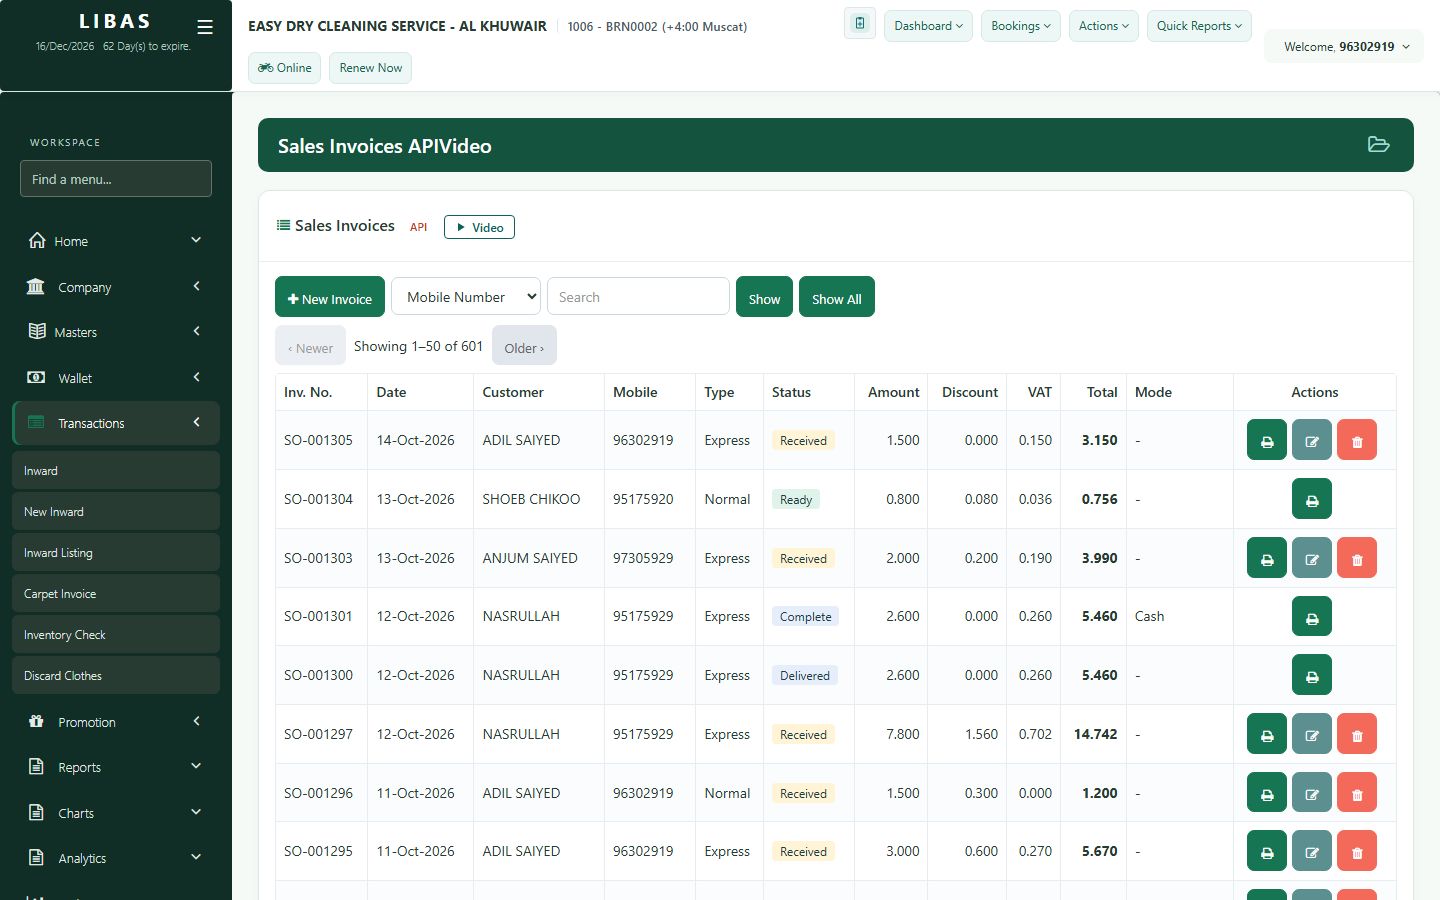The width and height of the screenshot is (1440, 900).
Task: Print invoice SO-001304
Action: (x=1312, y=499)
